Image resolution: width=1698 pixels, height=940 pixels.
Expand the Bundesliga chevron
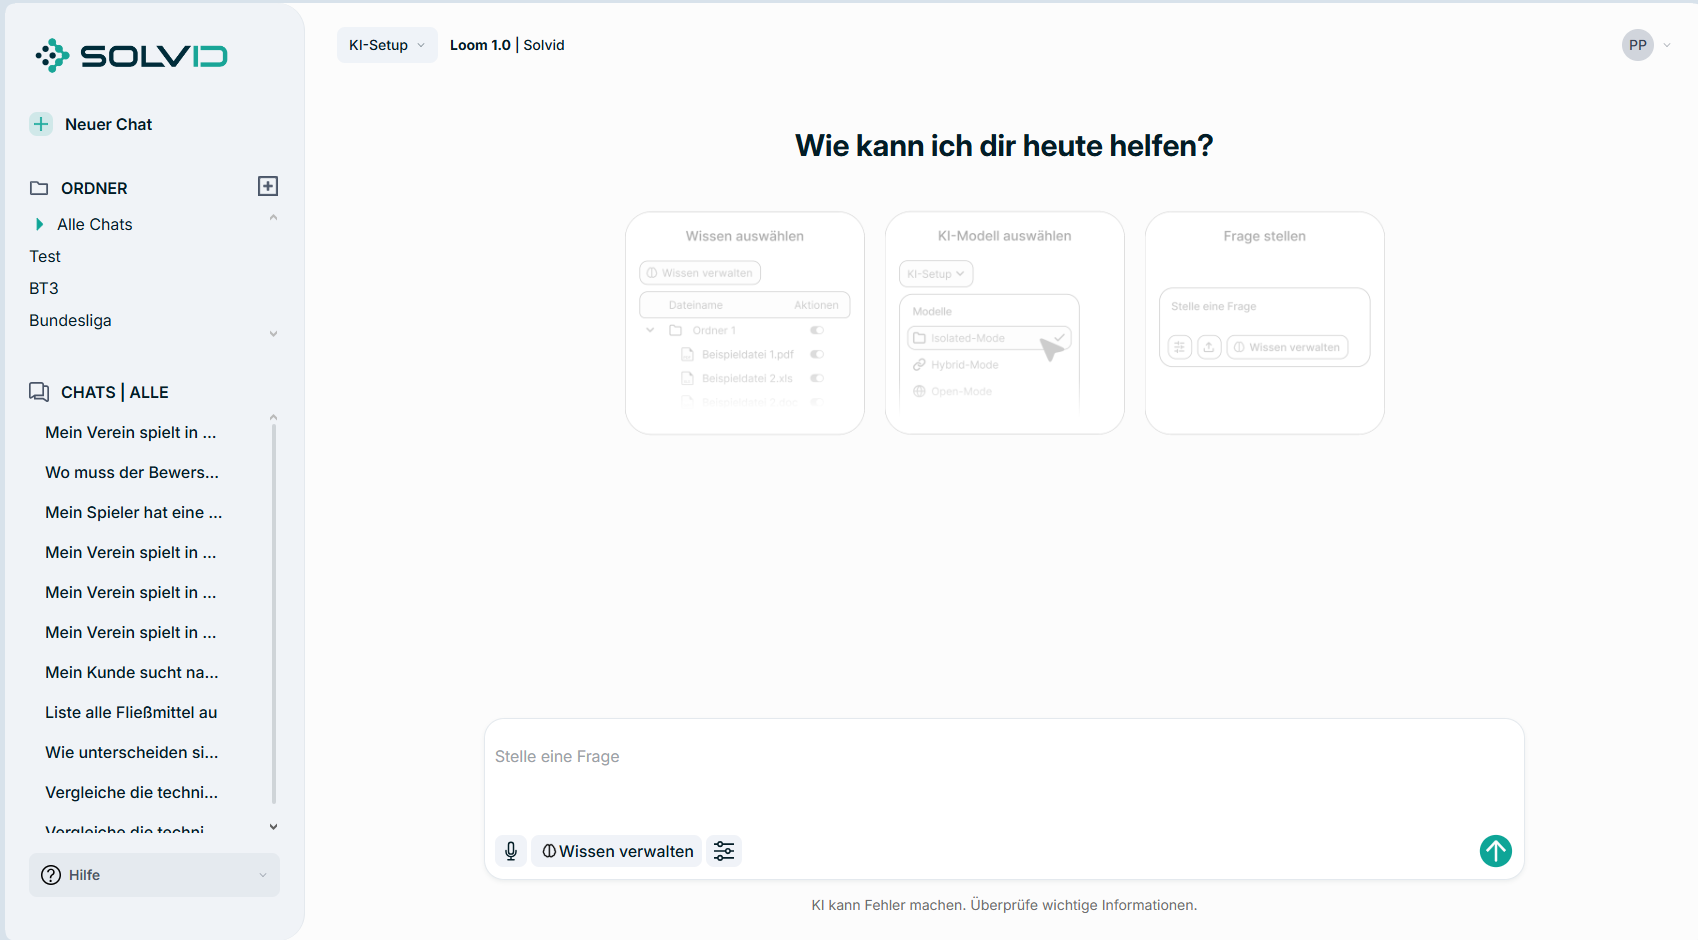pyautogui.click(x=272, y=333)
